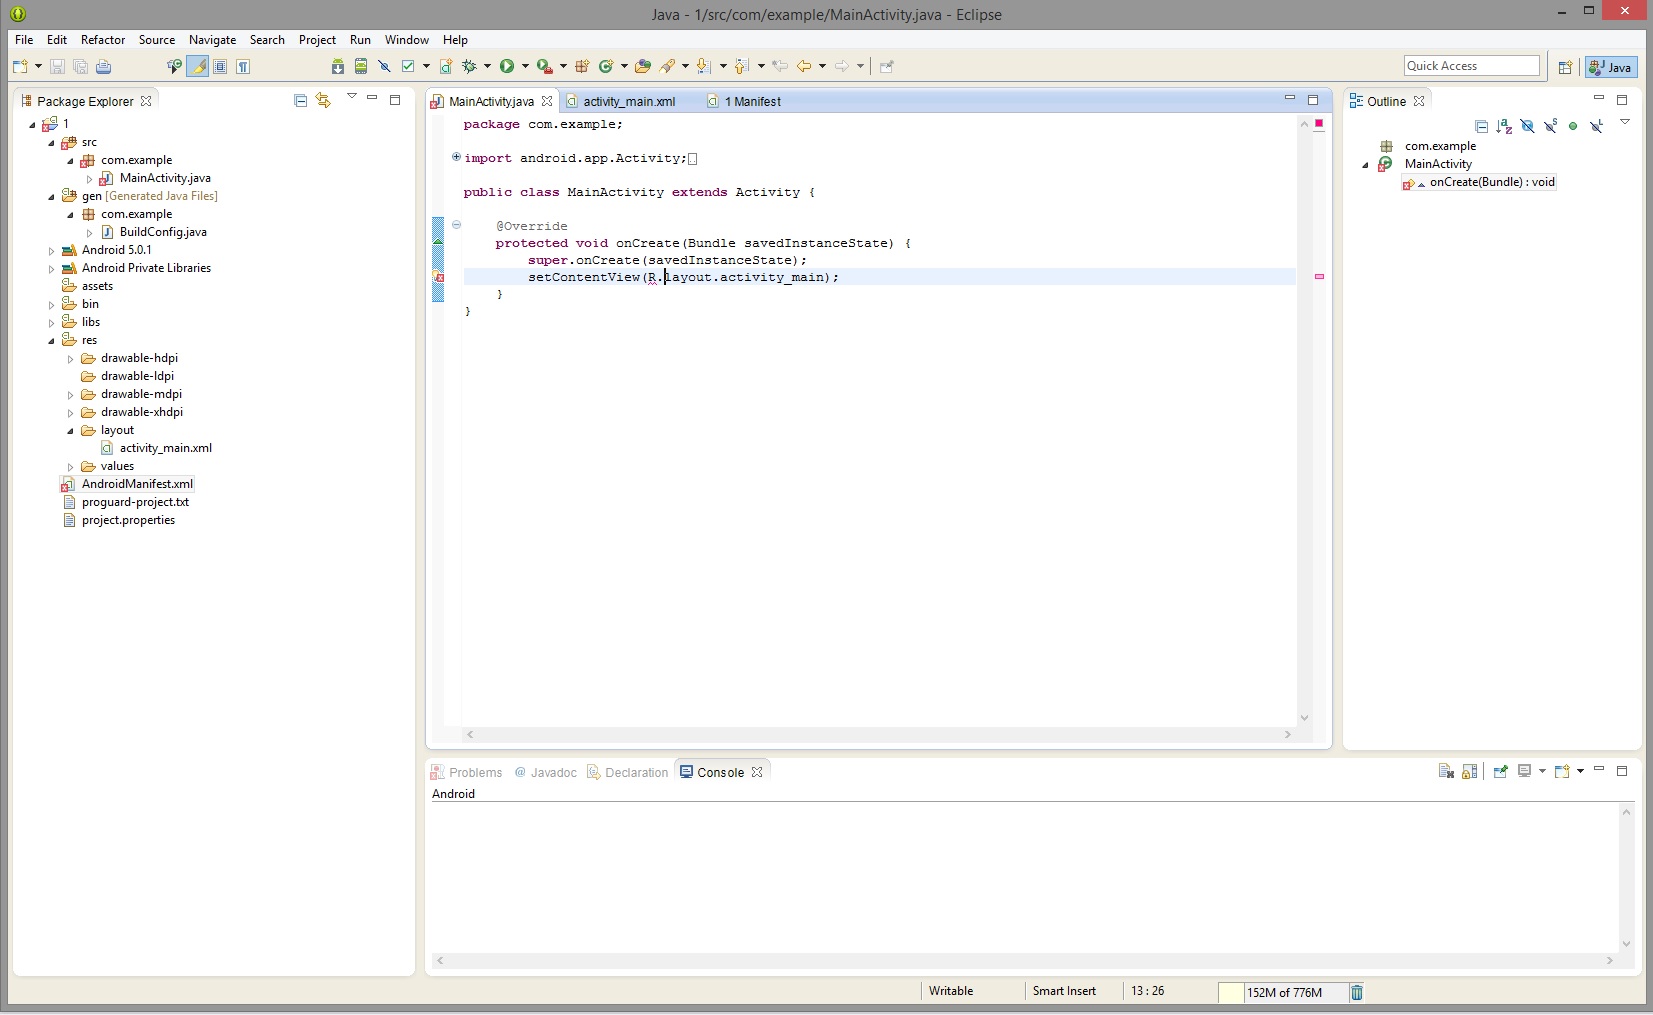1653x1015 pixels.
Task: Click the Run button in toolbar
Action: click(507, 67)
